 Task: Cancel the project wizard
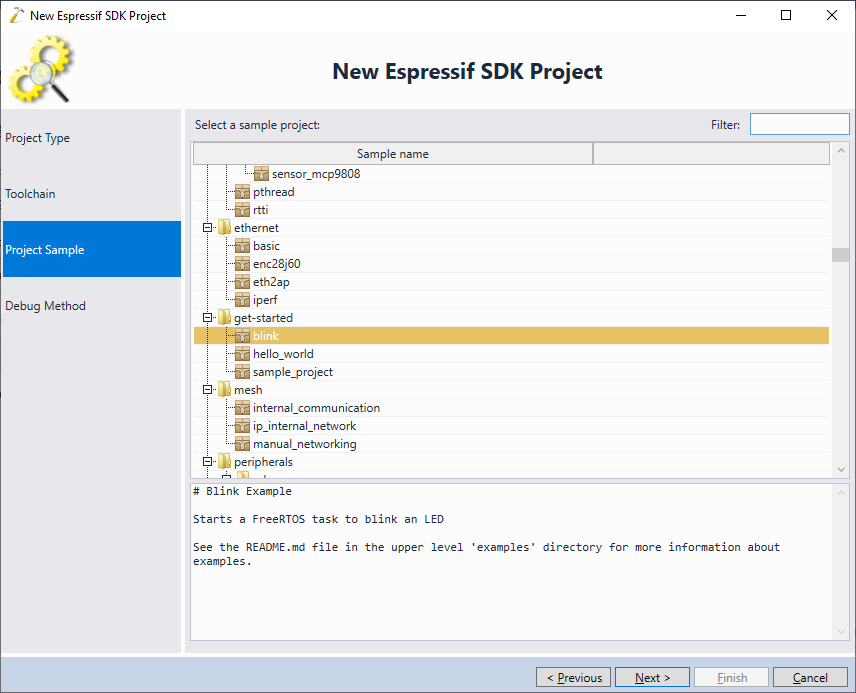(x=810, y=678)
